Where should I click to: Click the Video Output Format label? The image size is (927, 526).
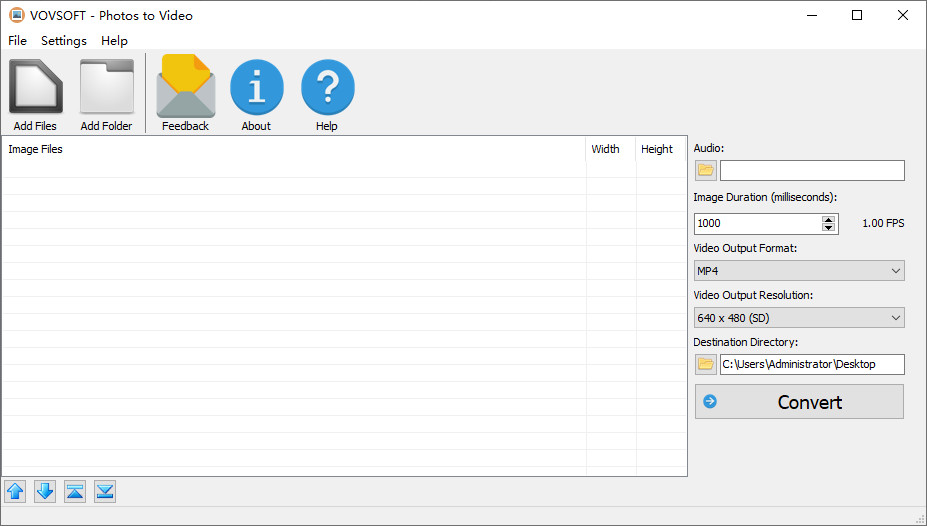745,248
